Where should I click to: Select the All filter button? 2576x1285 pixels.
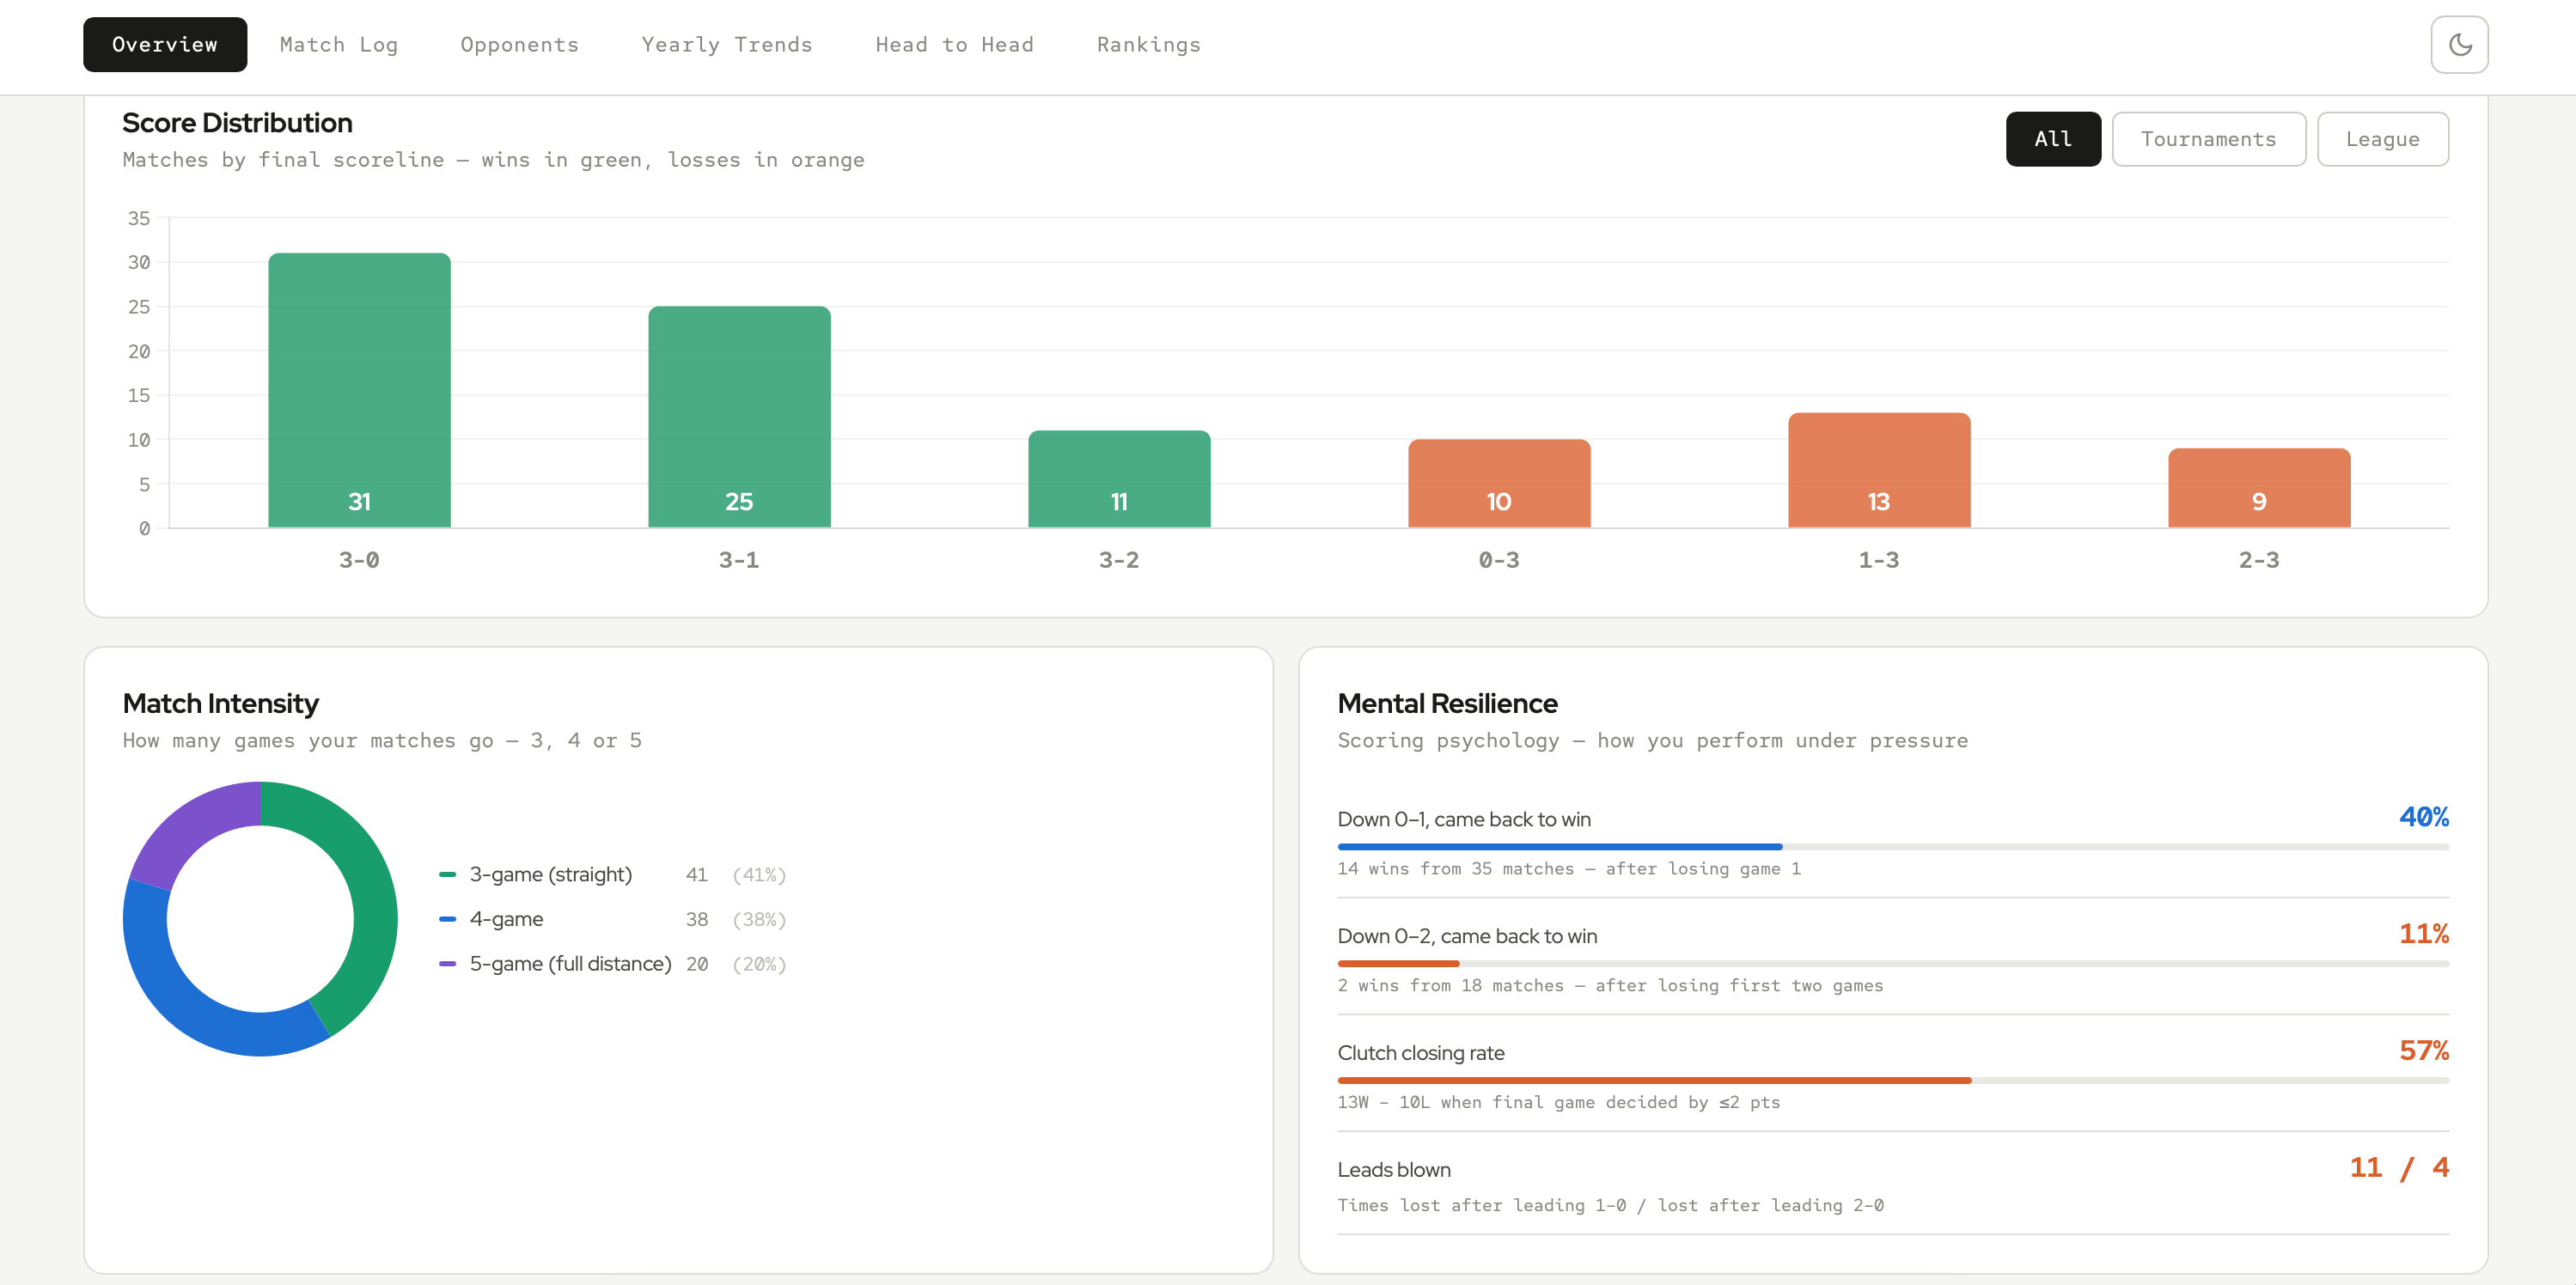click(2053, 139)
